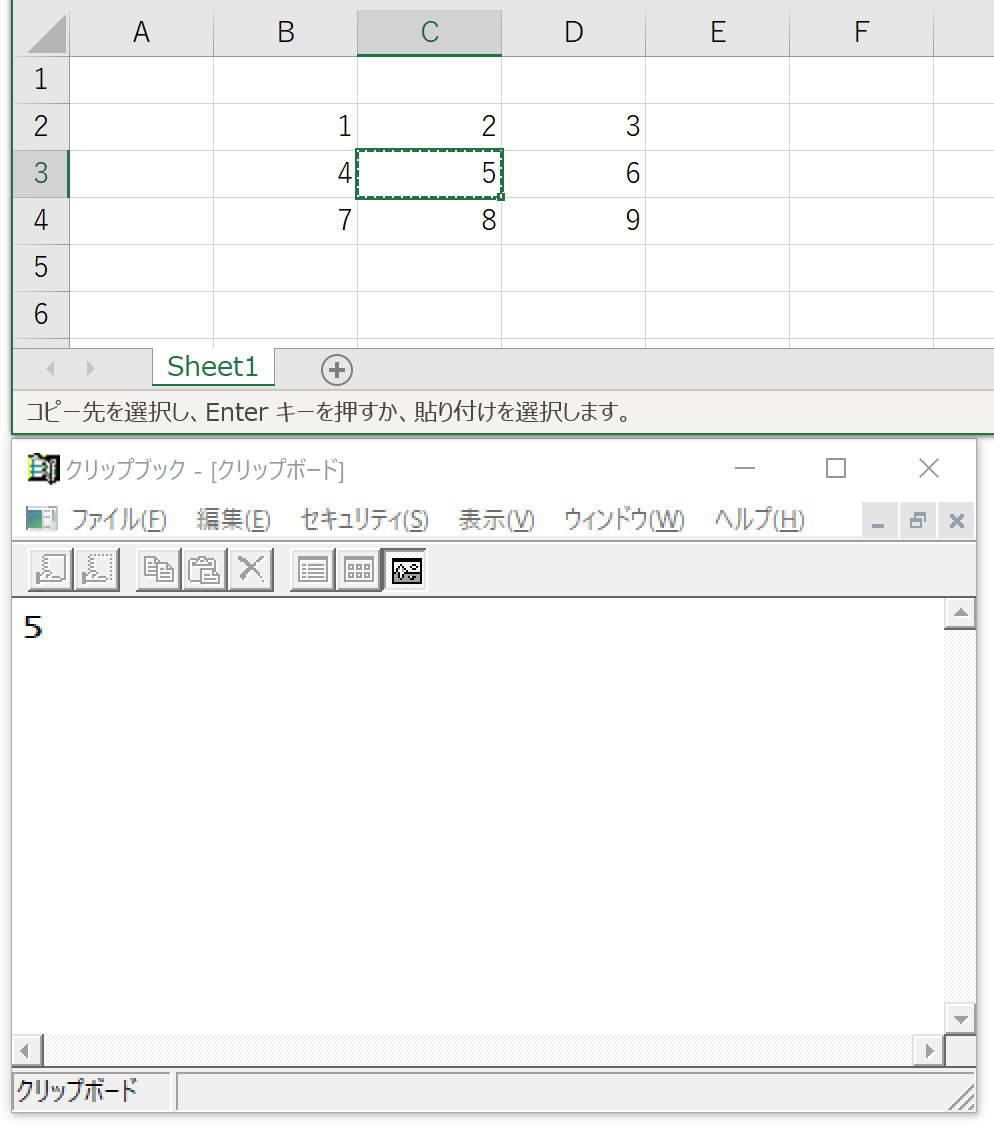
Task: Click the Delete X toolbar icon
Action: pos(250,570)
